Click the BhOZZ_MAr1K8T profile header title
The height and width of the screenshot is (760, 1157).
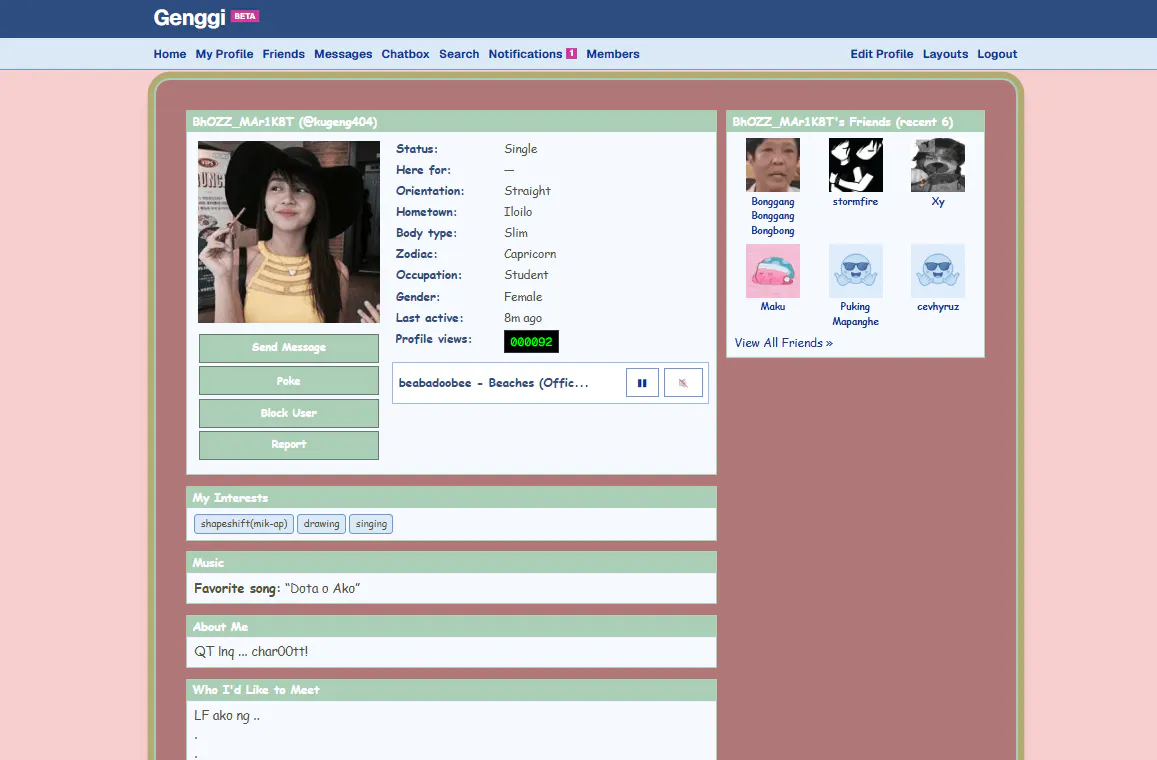(x=285, y=122)
